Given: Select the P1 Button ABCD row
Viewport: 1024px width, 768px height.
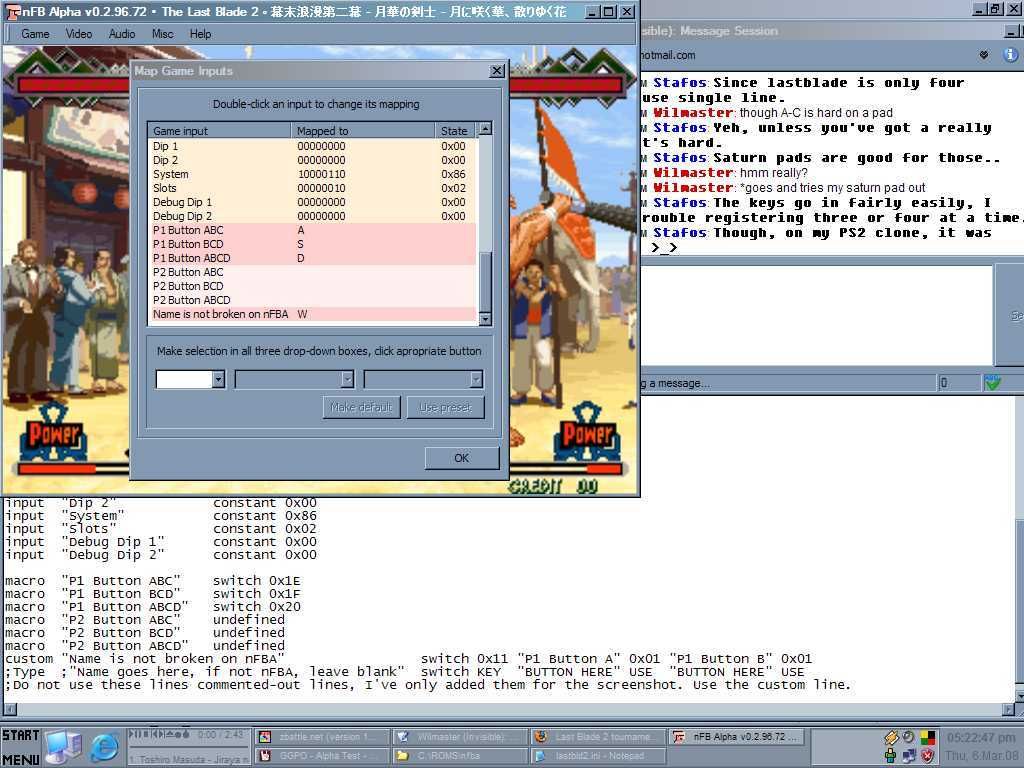Looking at the screenshot, I should click(x=313, y=258).
